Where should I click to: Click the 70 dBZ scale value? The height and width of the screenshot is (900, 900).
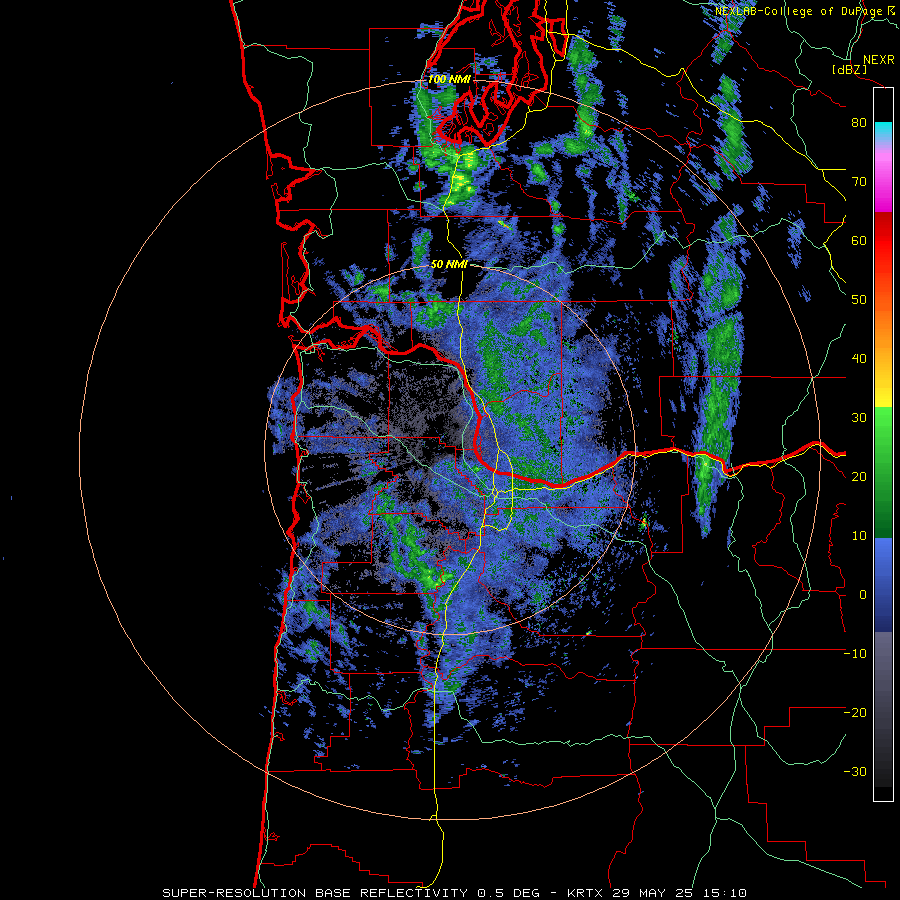pos(859,182)
